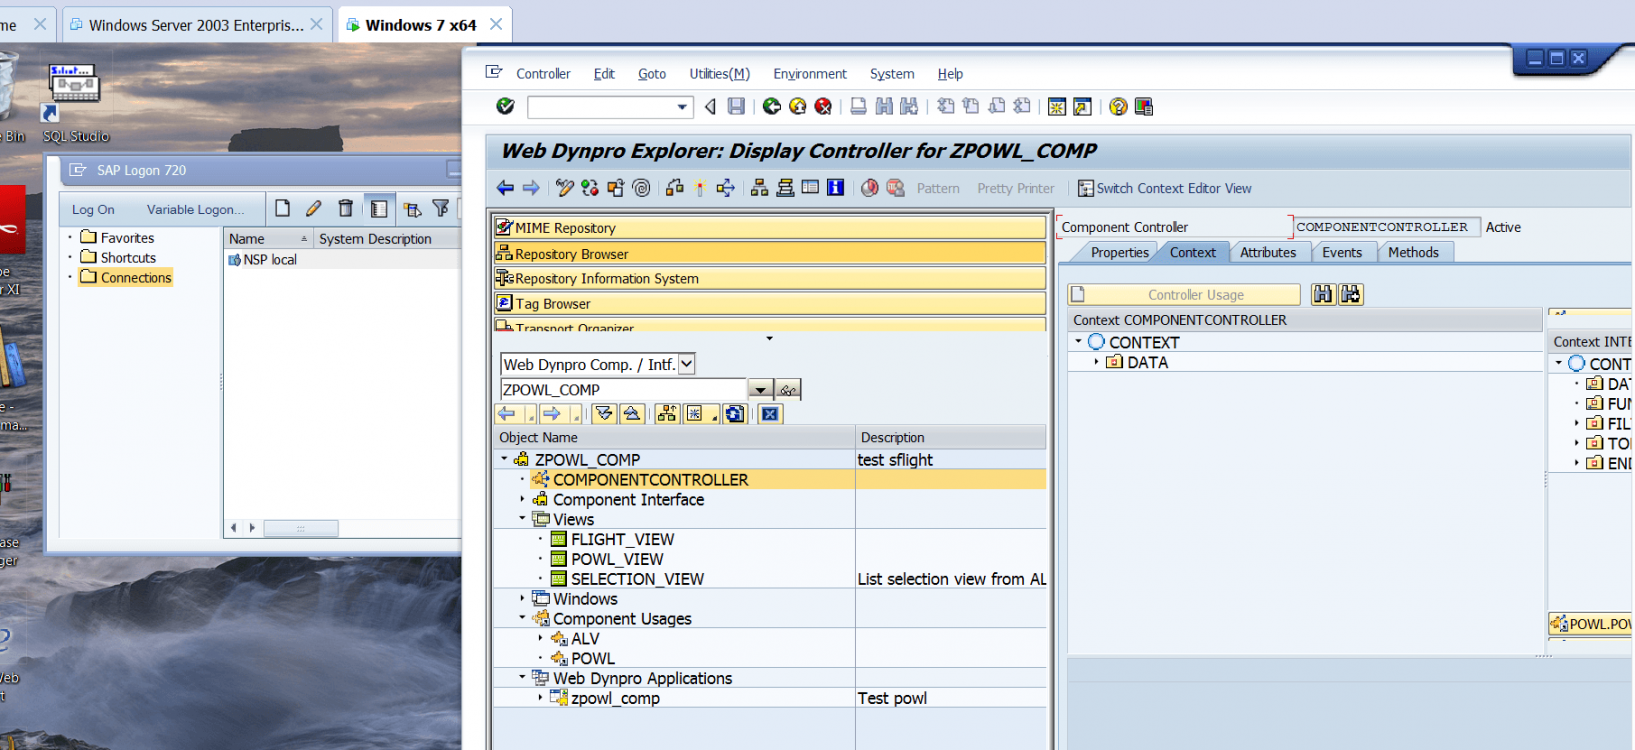
Task: Click the blue Information 'i' icon
Action: click(835, 187)
